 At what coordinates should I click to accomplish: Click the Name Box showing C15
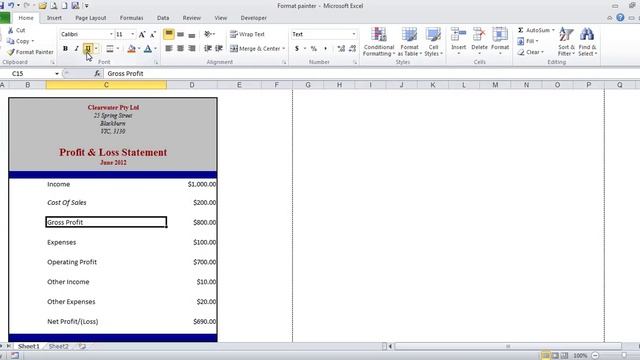click(x=31, y=73)
